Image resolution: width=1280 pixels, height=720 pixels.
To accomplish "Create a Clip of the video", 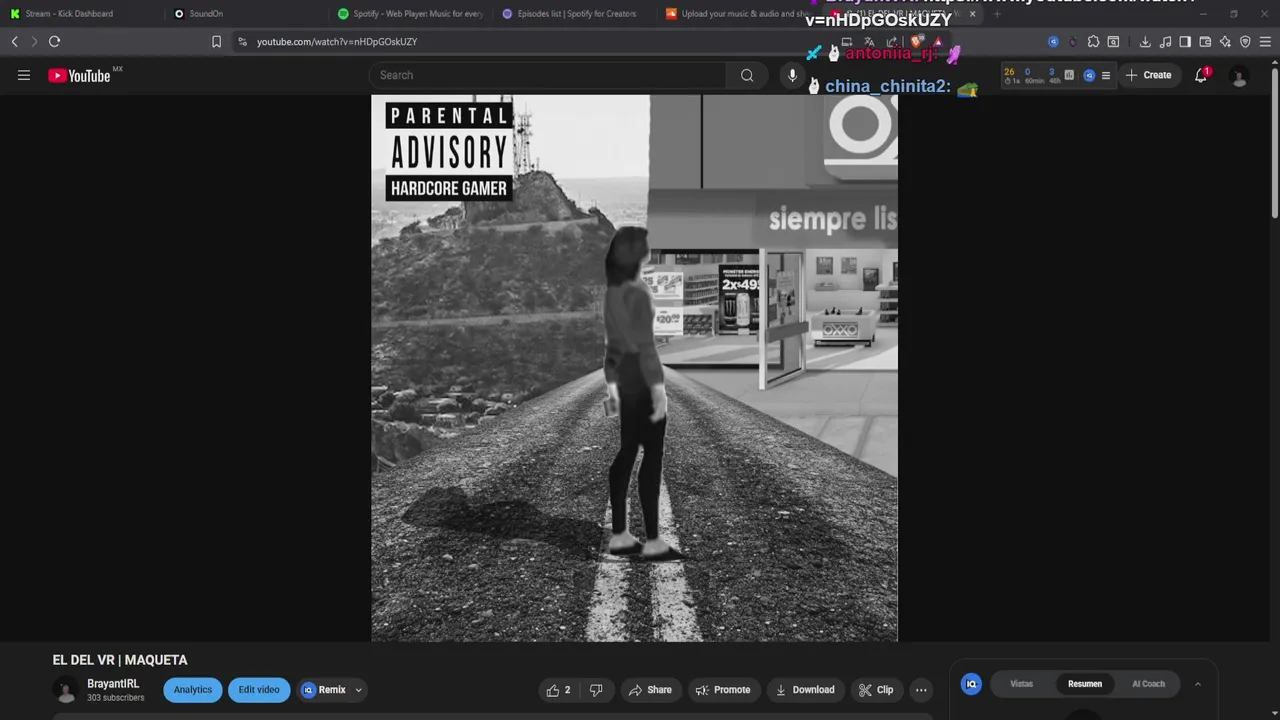I will tap(875, 690).
